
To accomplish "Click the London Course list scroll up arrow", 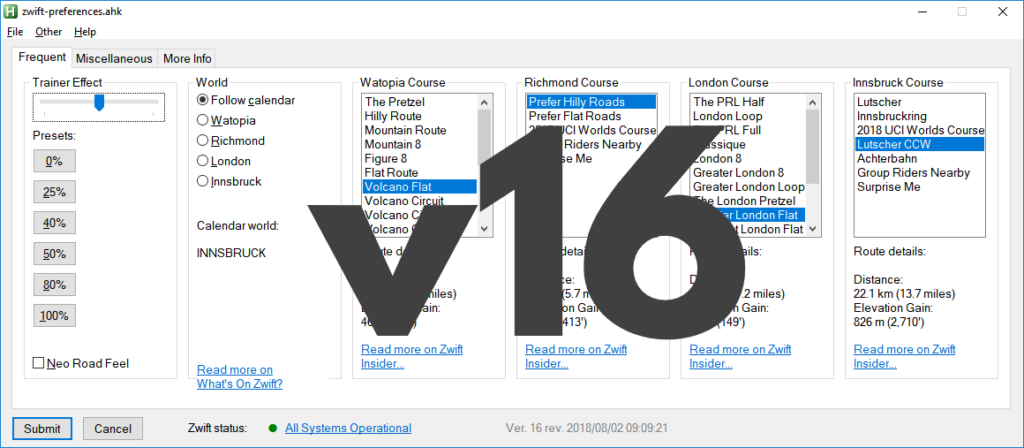I will click(x=812, y=102).
